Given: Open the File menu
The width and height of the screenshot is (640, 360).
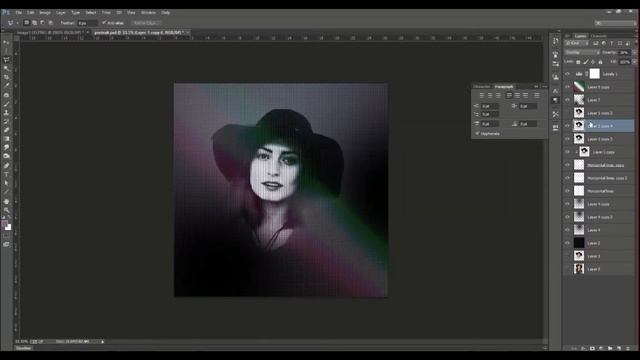Looking at the screenshot, I should coord(19,13).
